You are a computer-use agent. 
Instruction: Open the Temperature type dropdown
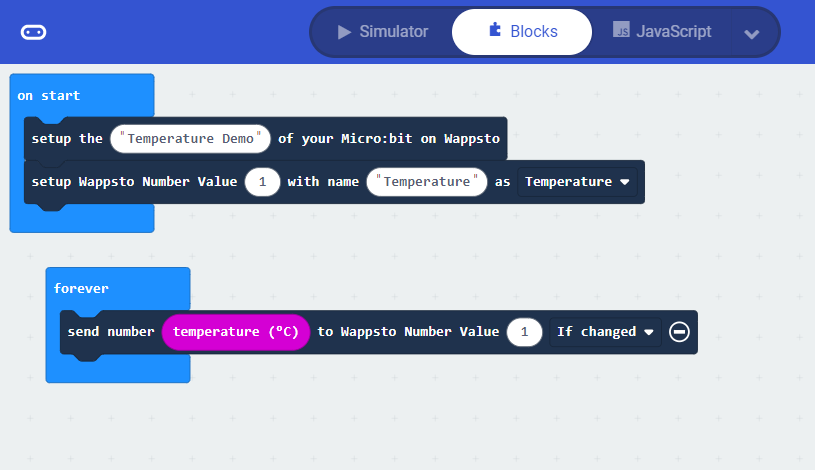(x=577, y=182)
